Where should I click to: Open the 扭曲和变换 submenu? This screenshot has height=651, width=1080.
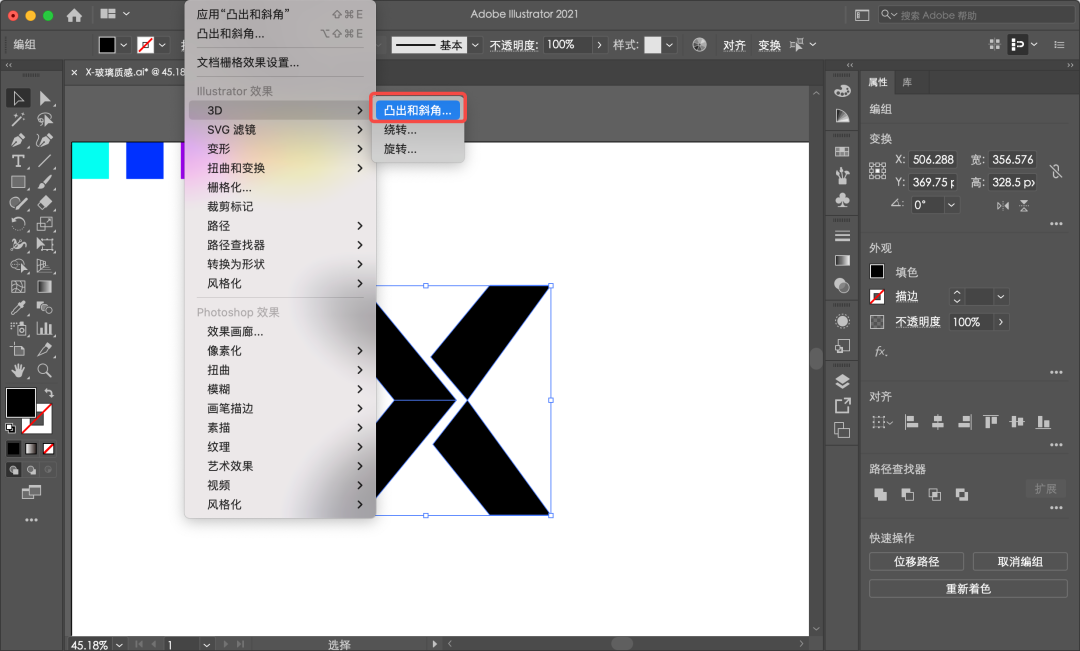coord(280,168)
